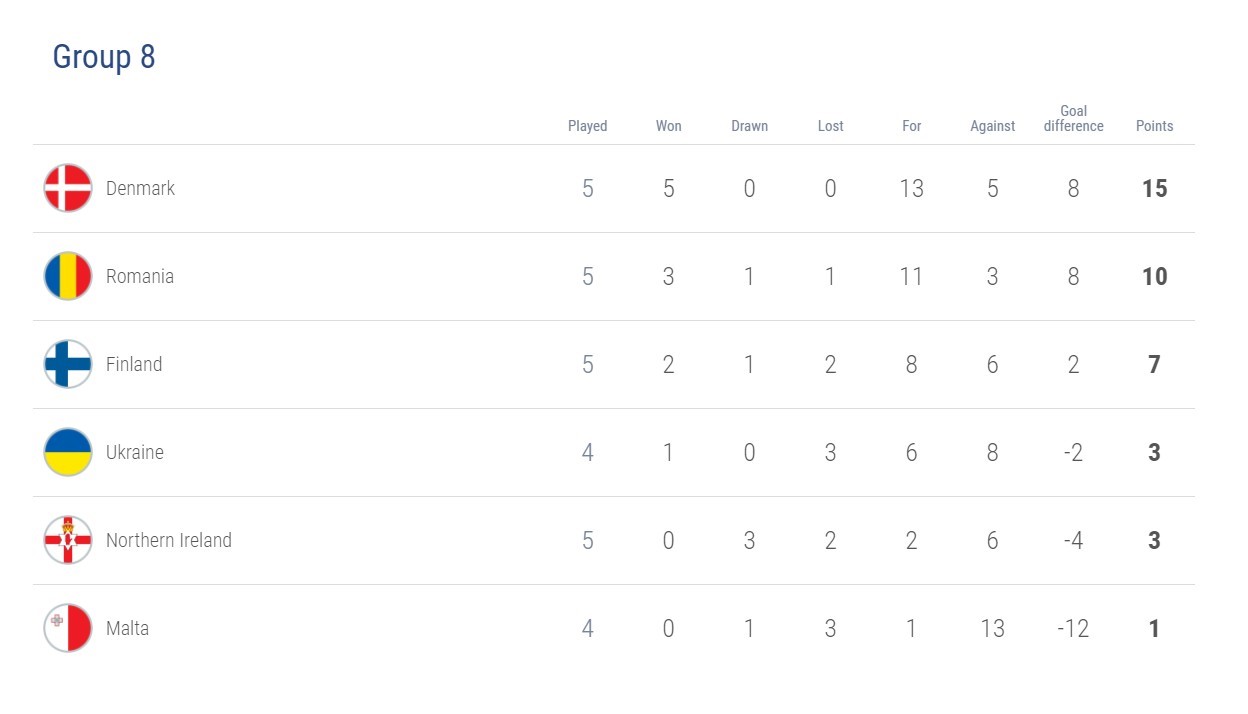
Task: Click the Points column header
Action: [x=1155, y=126]
